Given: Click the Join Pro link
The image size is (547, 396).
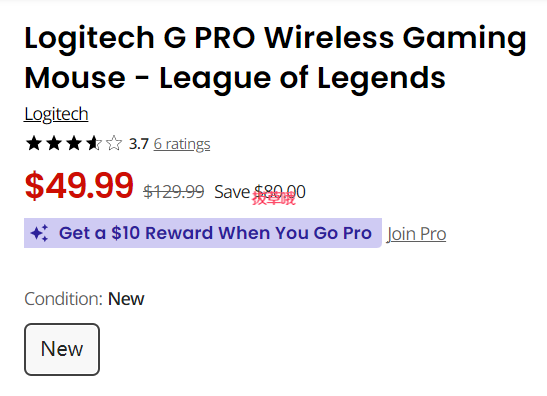Looking at the screenshot, I should pyautogui.click(x=417, y=234).
